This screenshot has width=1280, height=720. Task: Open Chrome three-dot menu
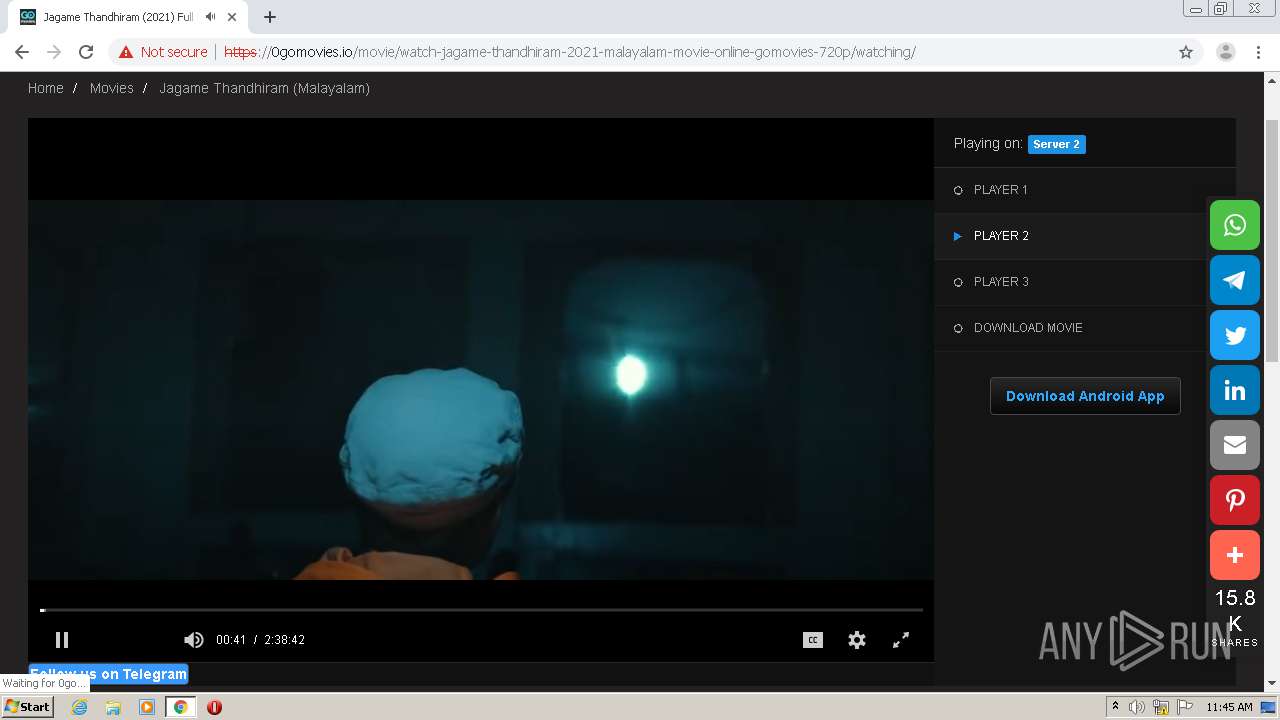[1259, 52]
